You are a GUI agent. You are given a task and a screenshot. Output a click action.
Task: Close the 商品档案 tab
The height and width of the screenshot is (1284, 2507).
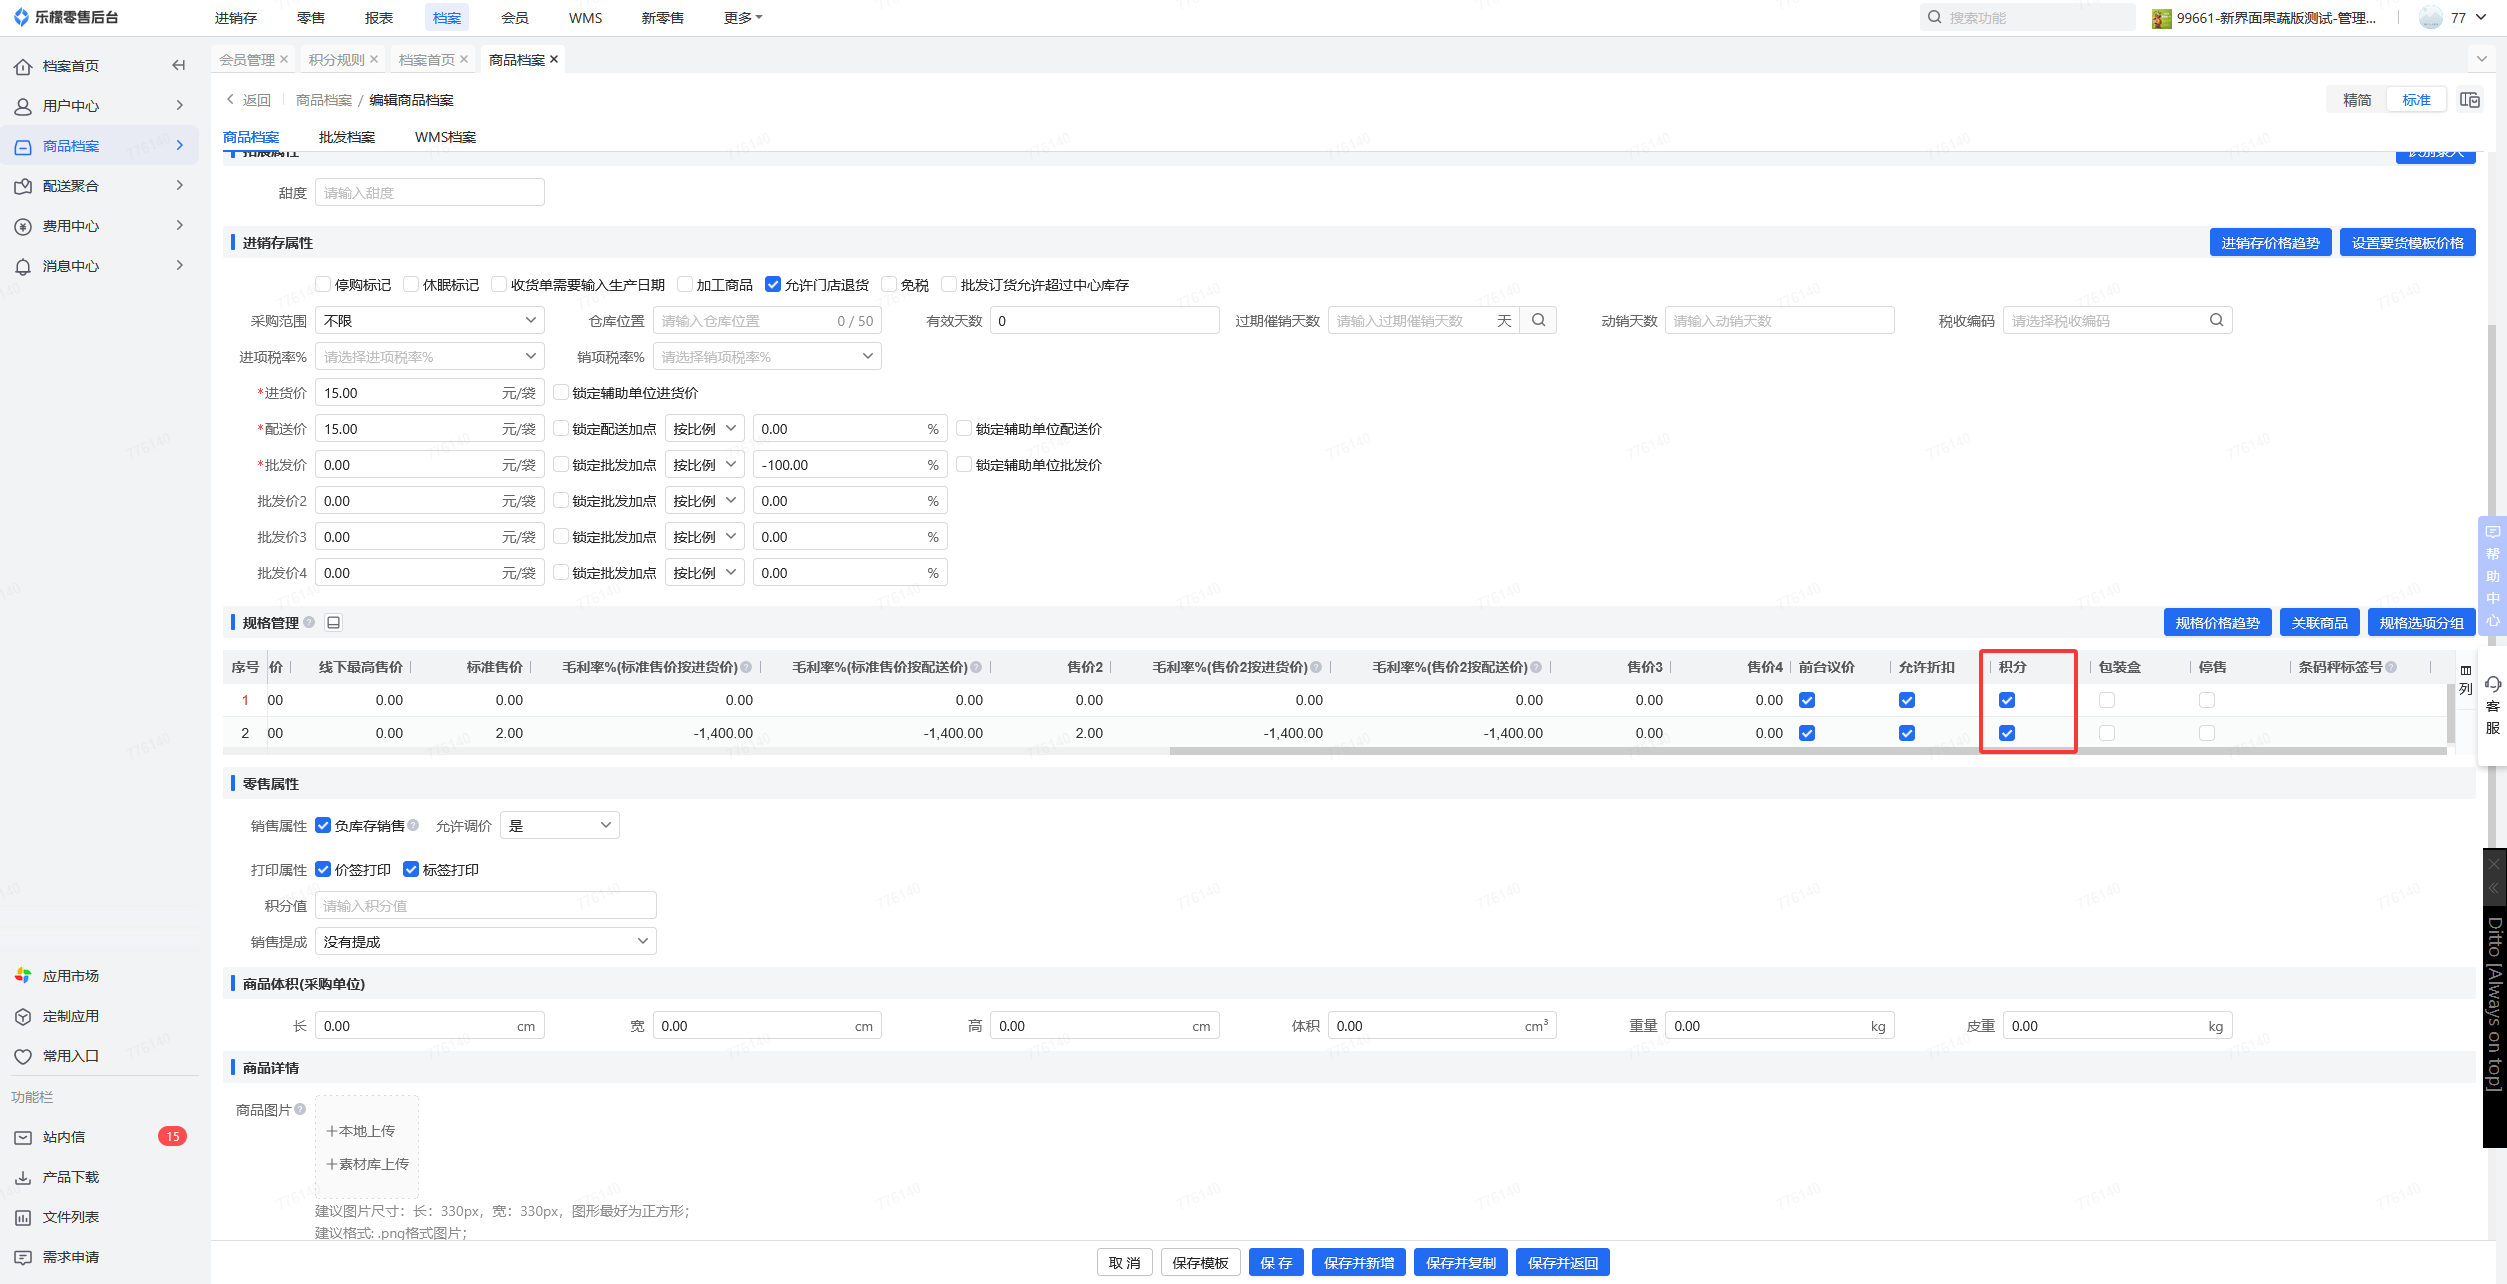click(x=554, y=59)
